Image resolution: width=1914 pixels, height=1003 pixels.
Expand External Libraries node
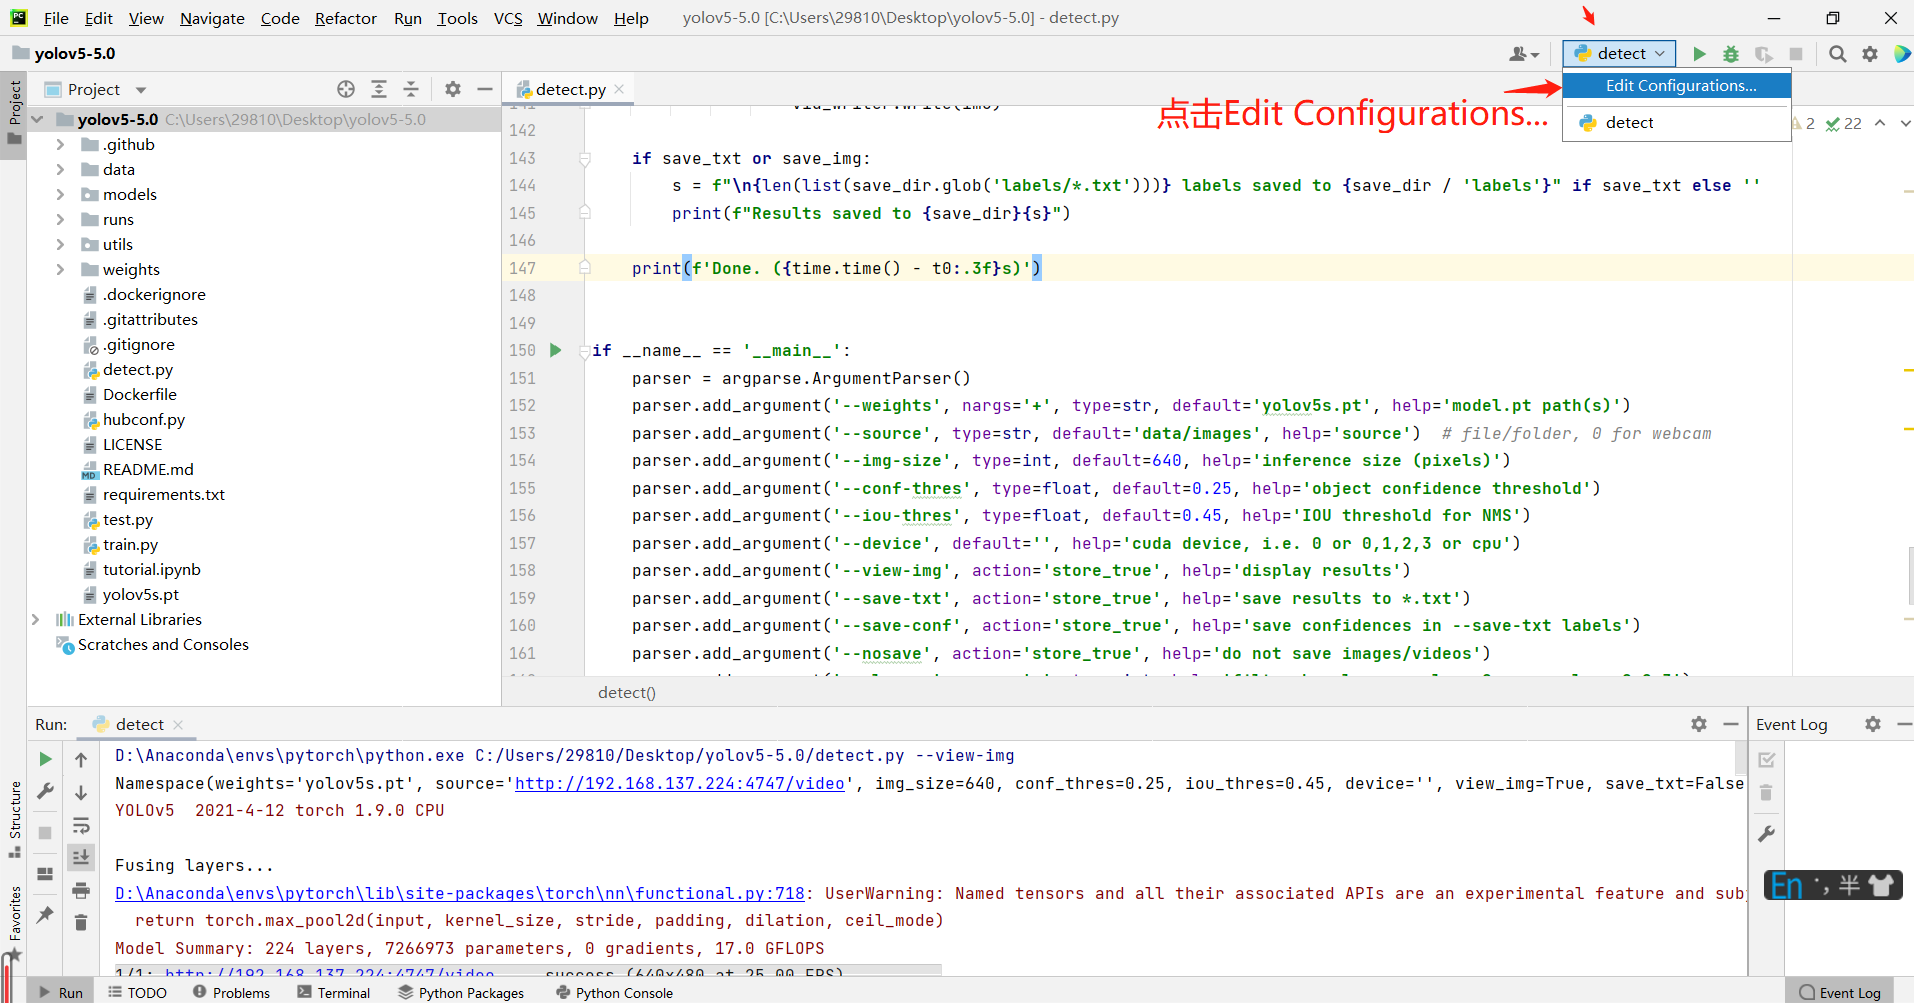point(35,620)
